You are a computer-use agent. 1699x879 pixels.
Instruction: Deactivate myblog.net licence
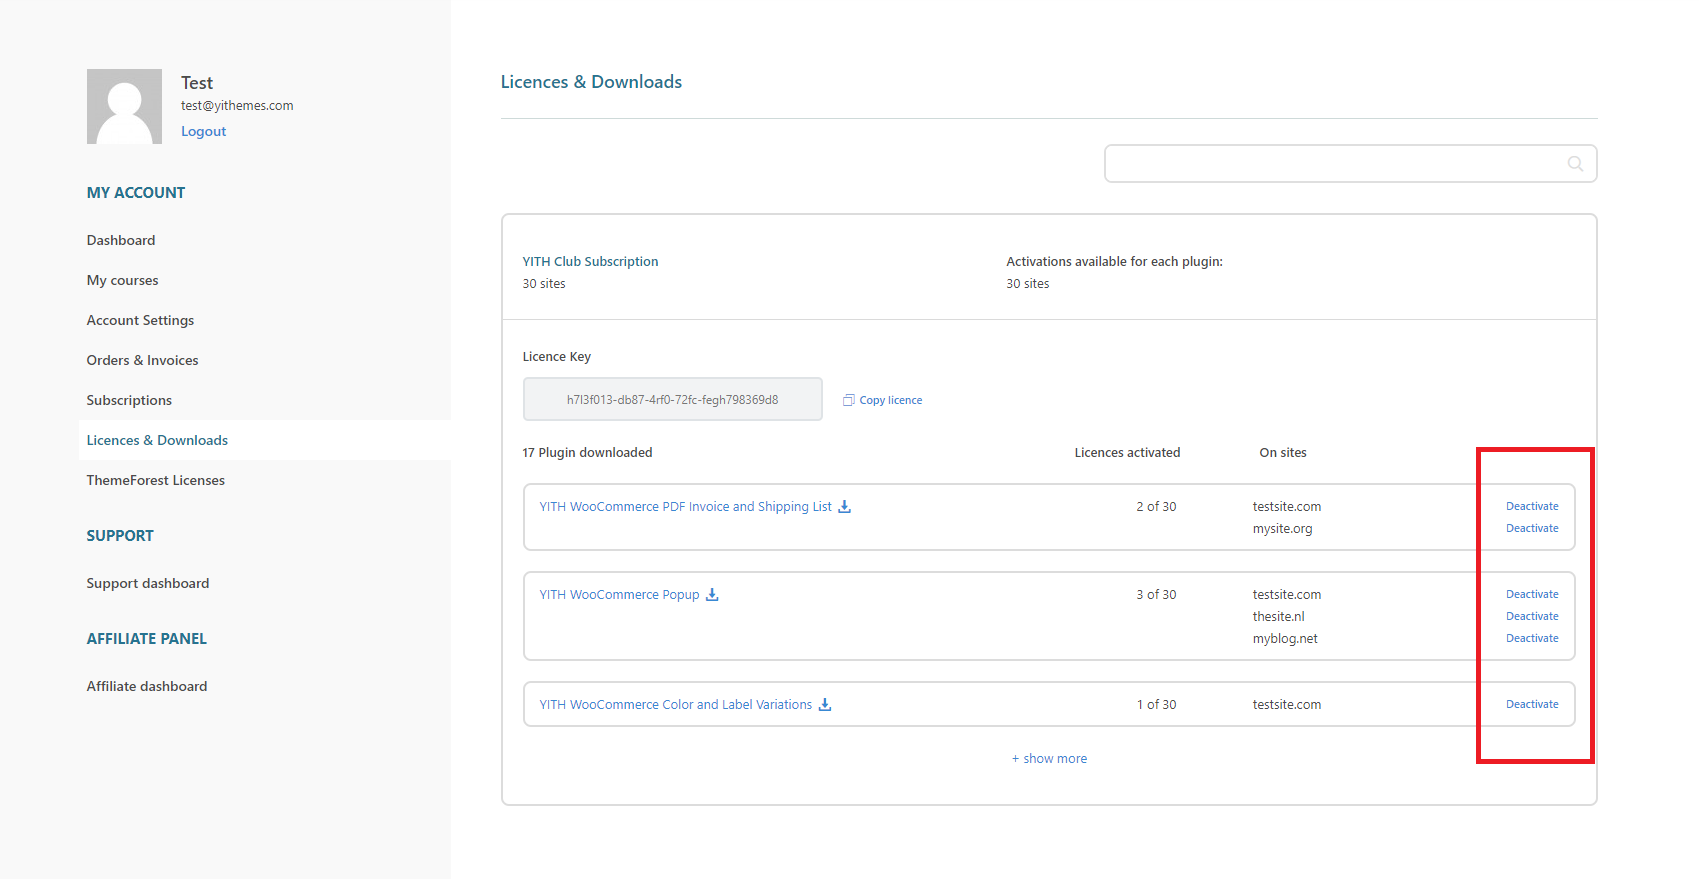[x=1532, y=638]
